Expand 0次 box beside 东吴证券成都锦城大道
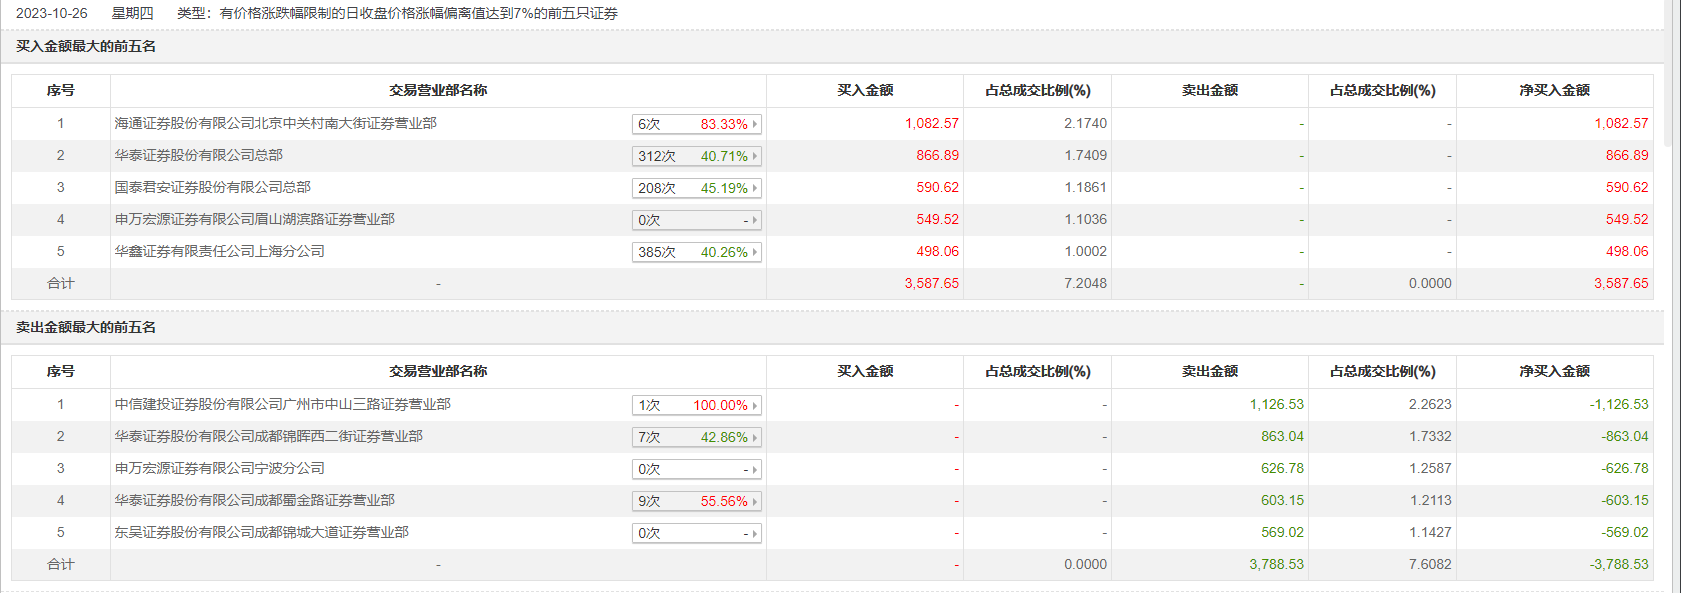The image size is (1681, 593). pos(696,533)
